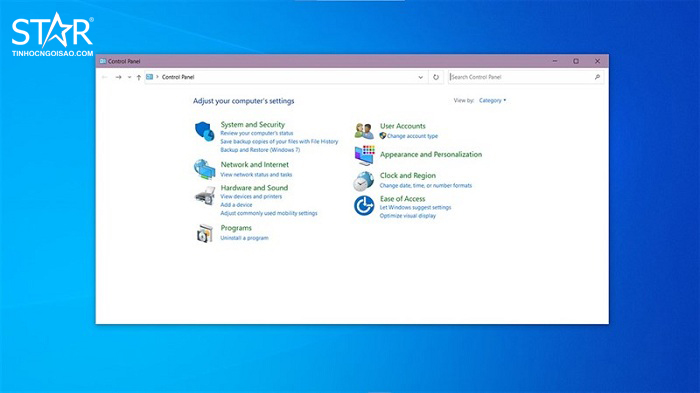Open Network and Internet heading link
The width and height of the screenshot is (700, 393).
[254, 165]
